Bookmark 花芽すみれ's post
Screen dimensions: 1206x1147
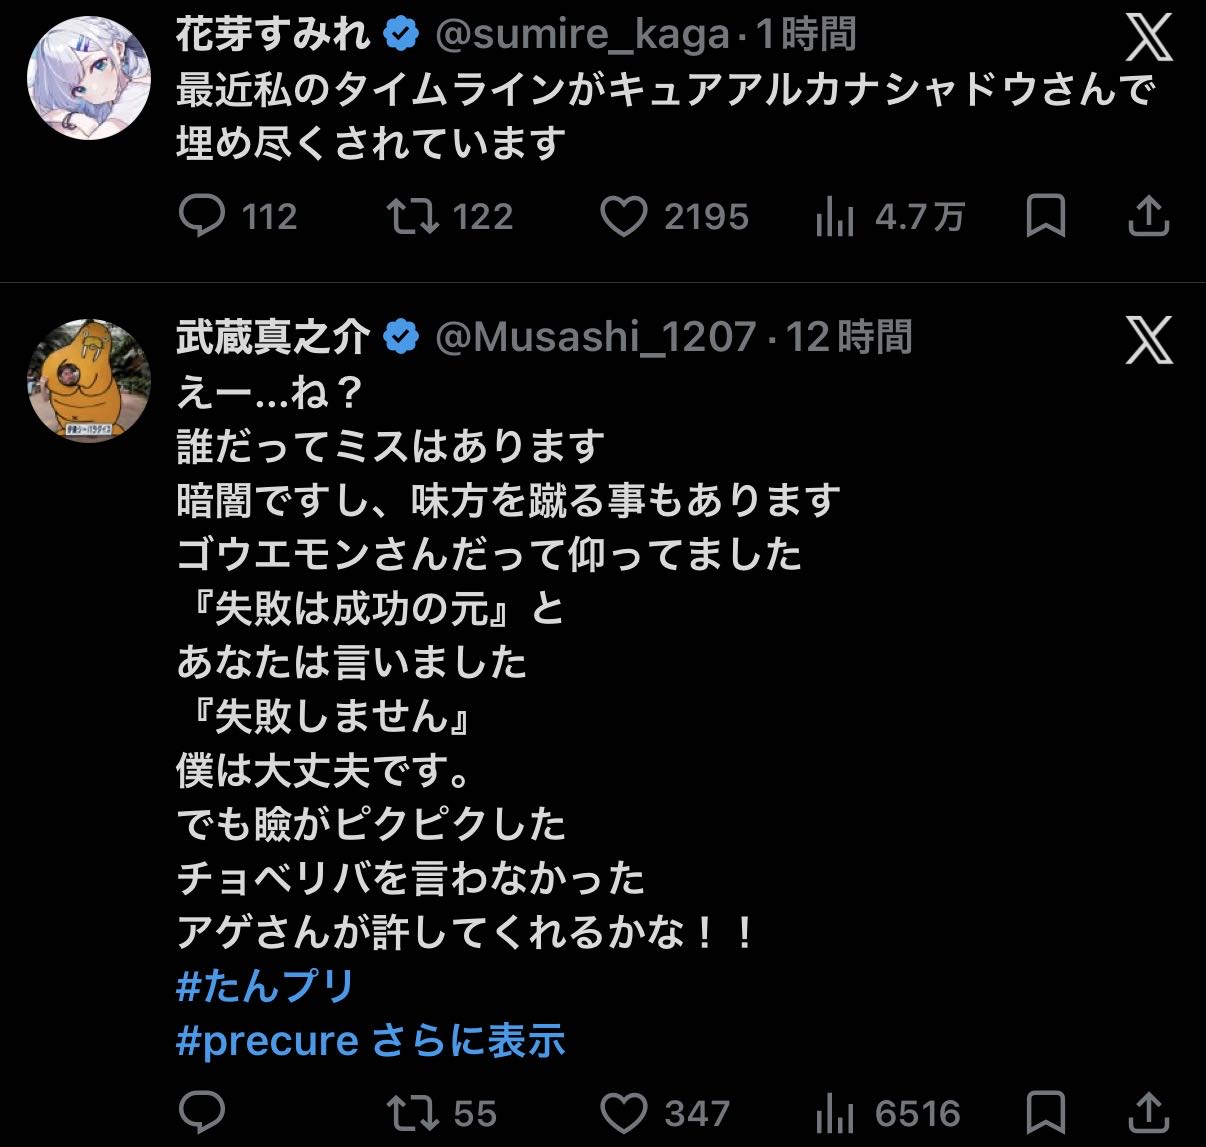1046,216
